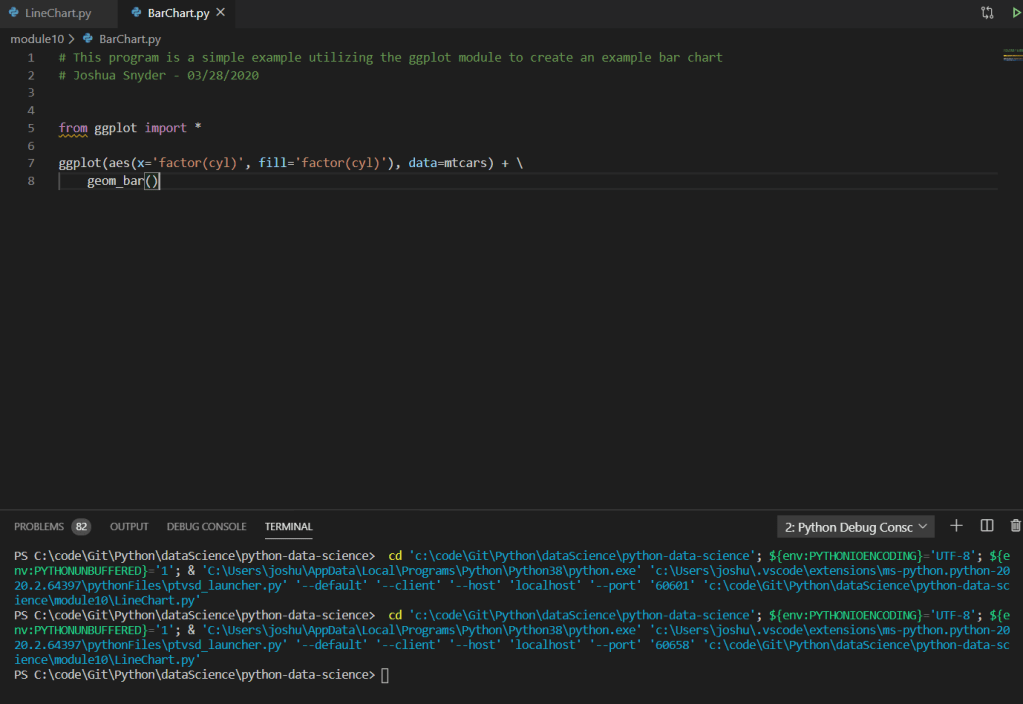The height and width of the screenshot is (704, 1023).
Task: Close the BarChart.py tab
Action: pos(220,13)
